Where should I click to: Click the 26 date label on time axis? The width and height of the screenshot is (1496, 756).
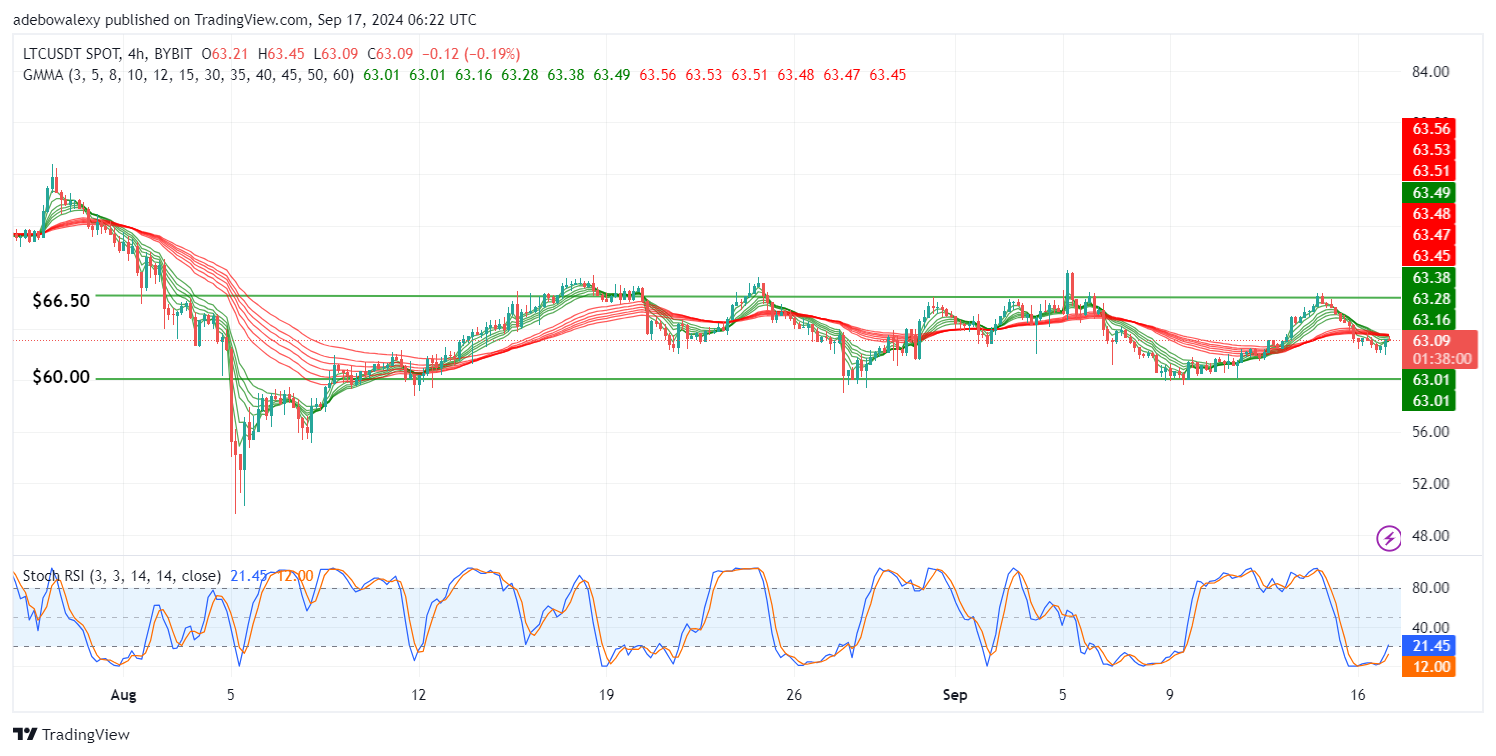794,694
